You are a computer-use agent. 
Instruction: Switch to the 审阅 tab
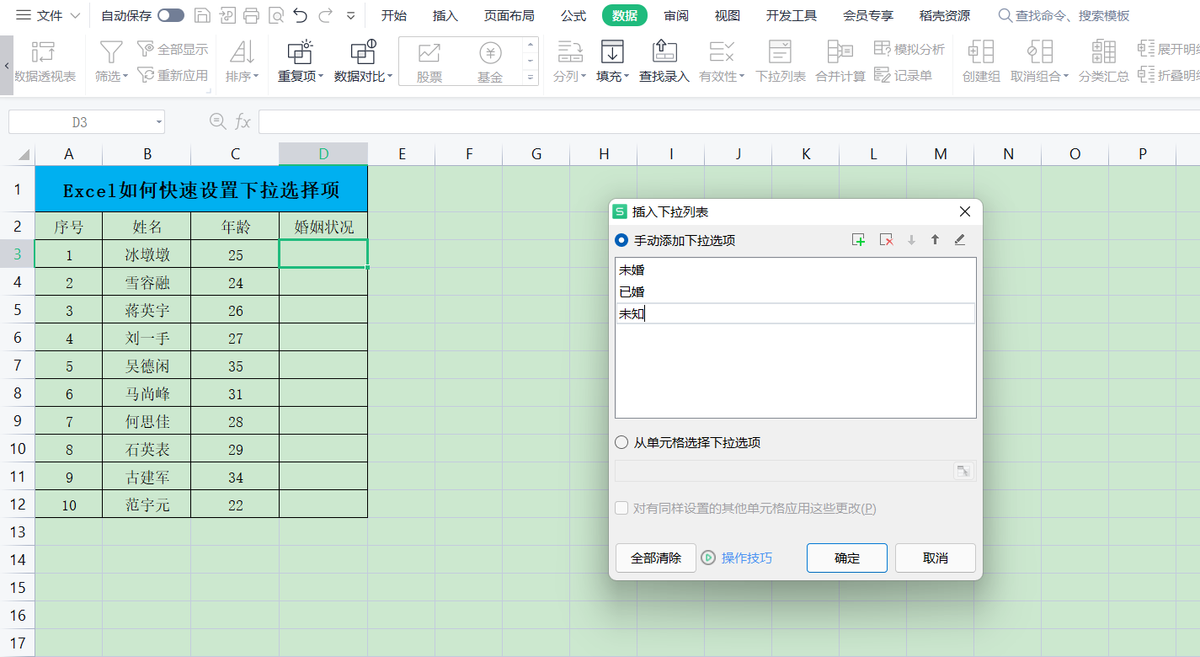pyautogui.click(x=676, y=16)
